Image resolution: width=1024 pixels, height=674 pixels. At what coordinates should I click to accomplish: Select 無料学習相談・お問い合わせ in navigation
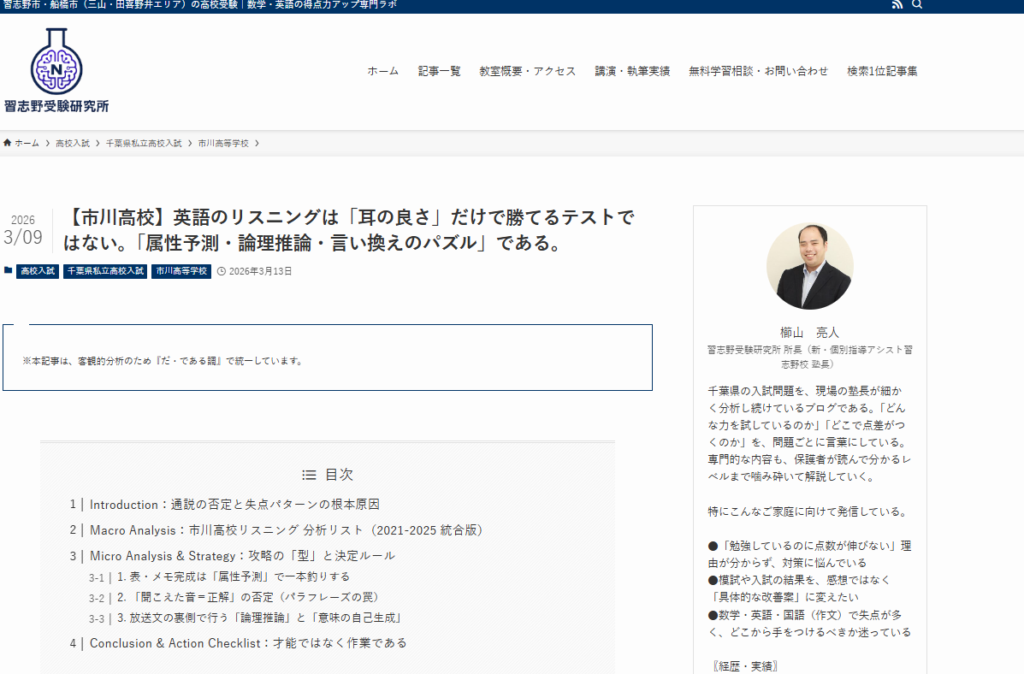coord(758,71)
